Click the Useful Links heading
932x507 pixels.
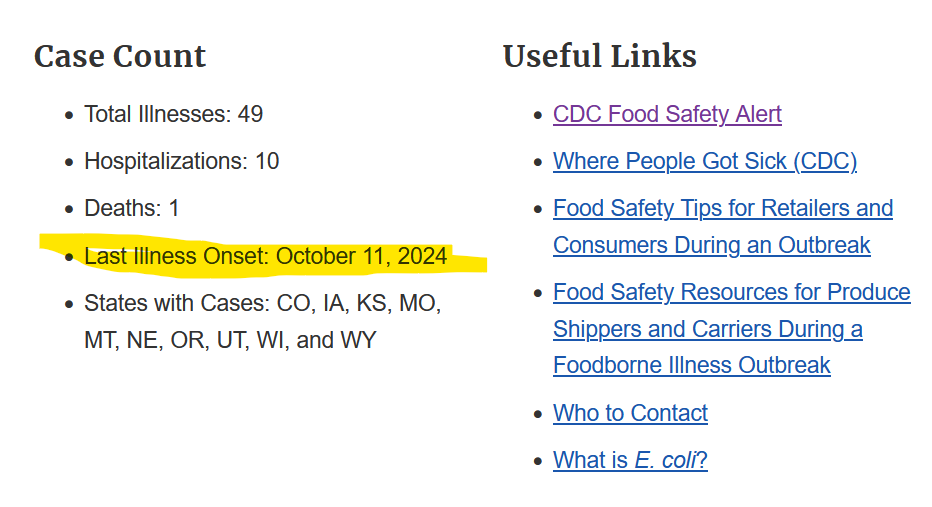coord(599,56)
